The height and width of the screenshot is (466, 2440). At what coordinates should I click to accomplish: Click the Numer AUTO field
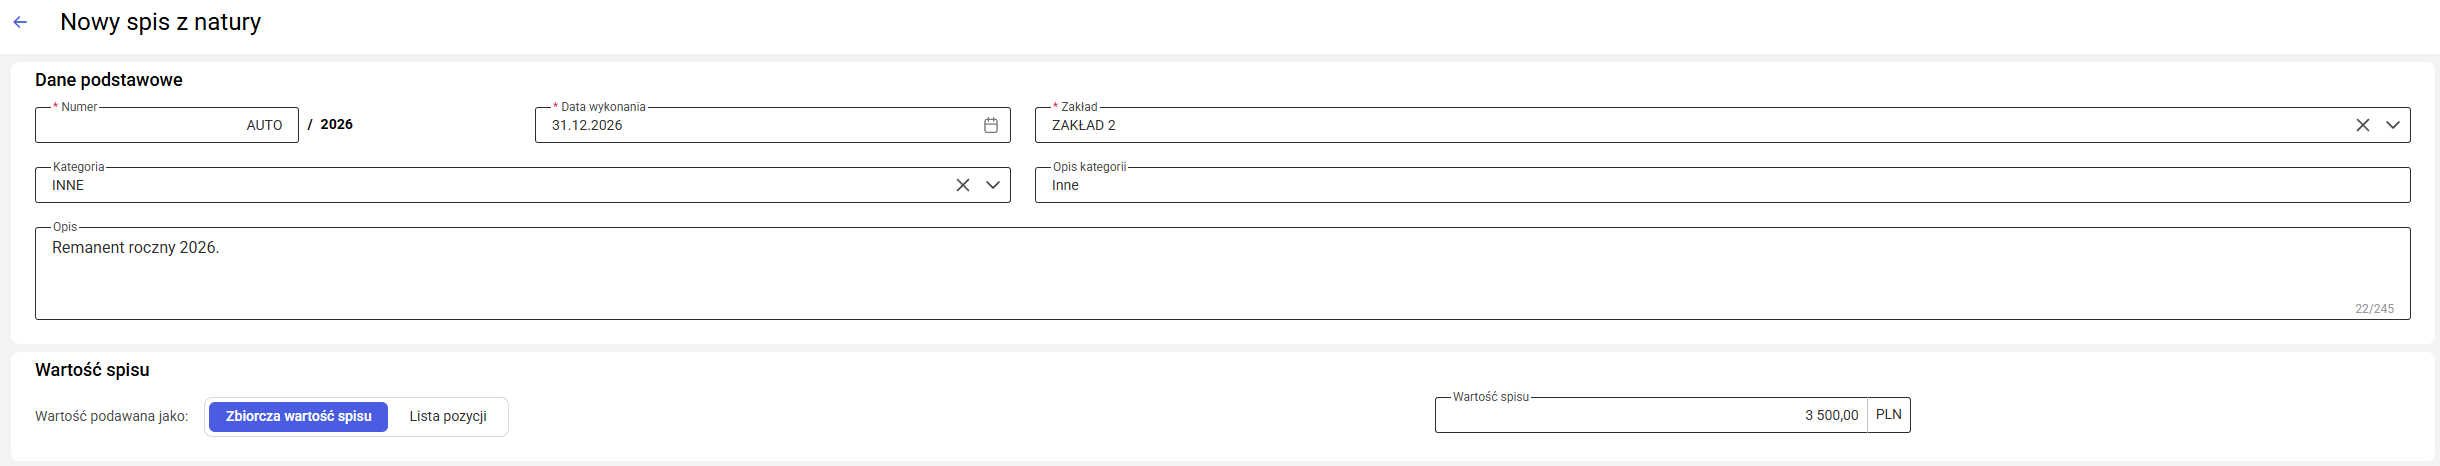167,125
